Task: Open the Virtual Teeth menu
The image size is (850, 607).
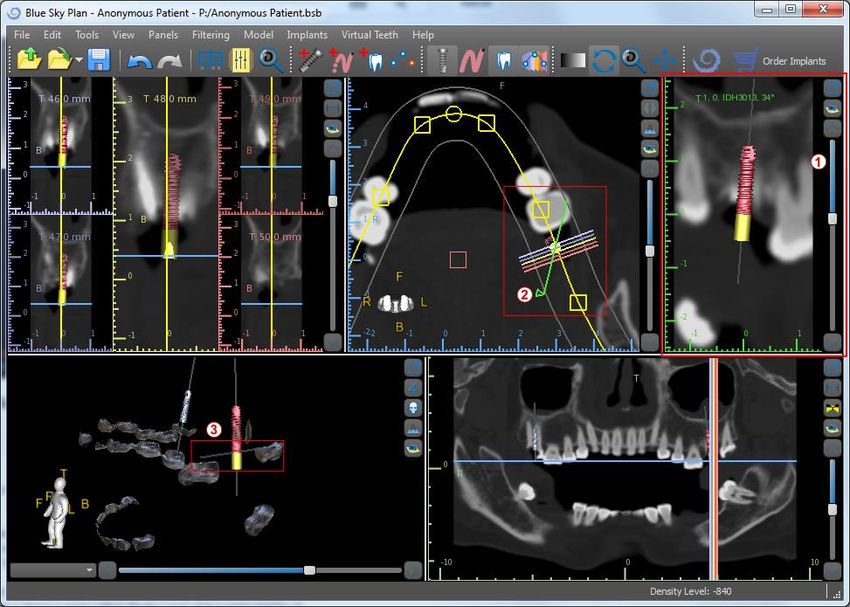Action: 369,35
